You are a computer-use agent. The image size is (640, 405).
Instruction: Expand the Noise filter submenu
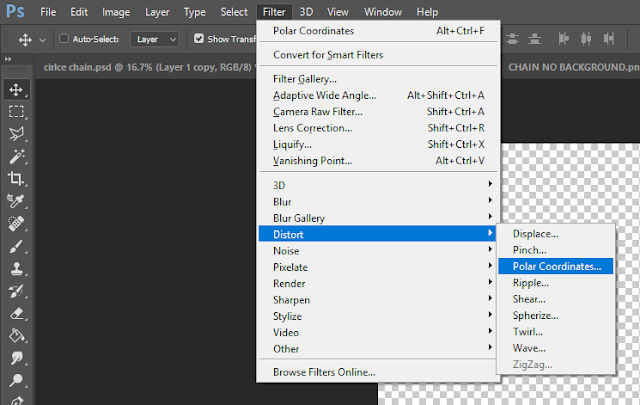(x=378, y=251)
